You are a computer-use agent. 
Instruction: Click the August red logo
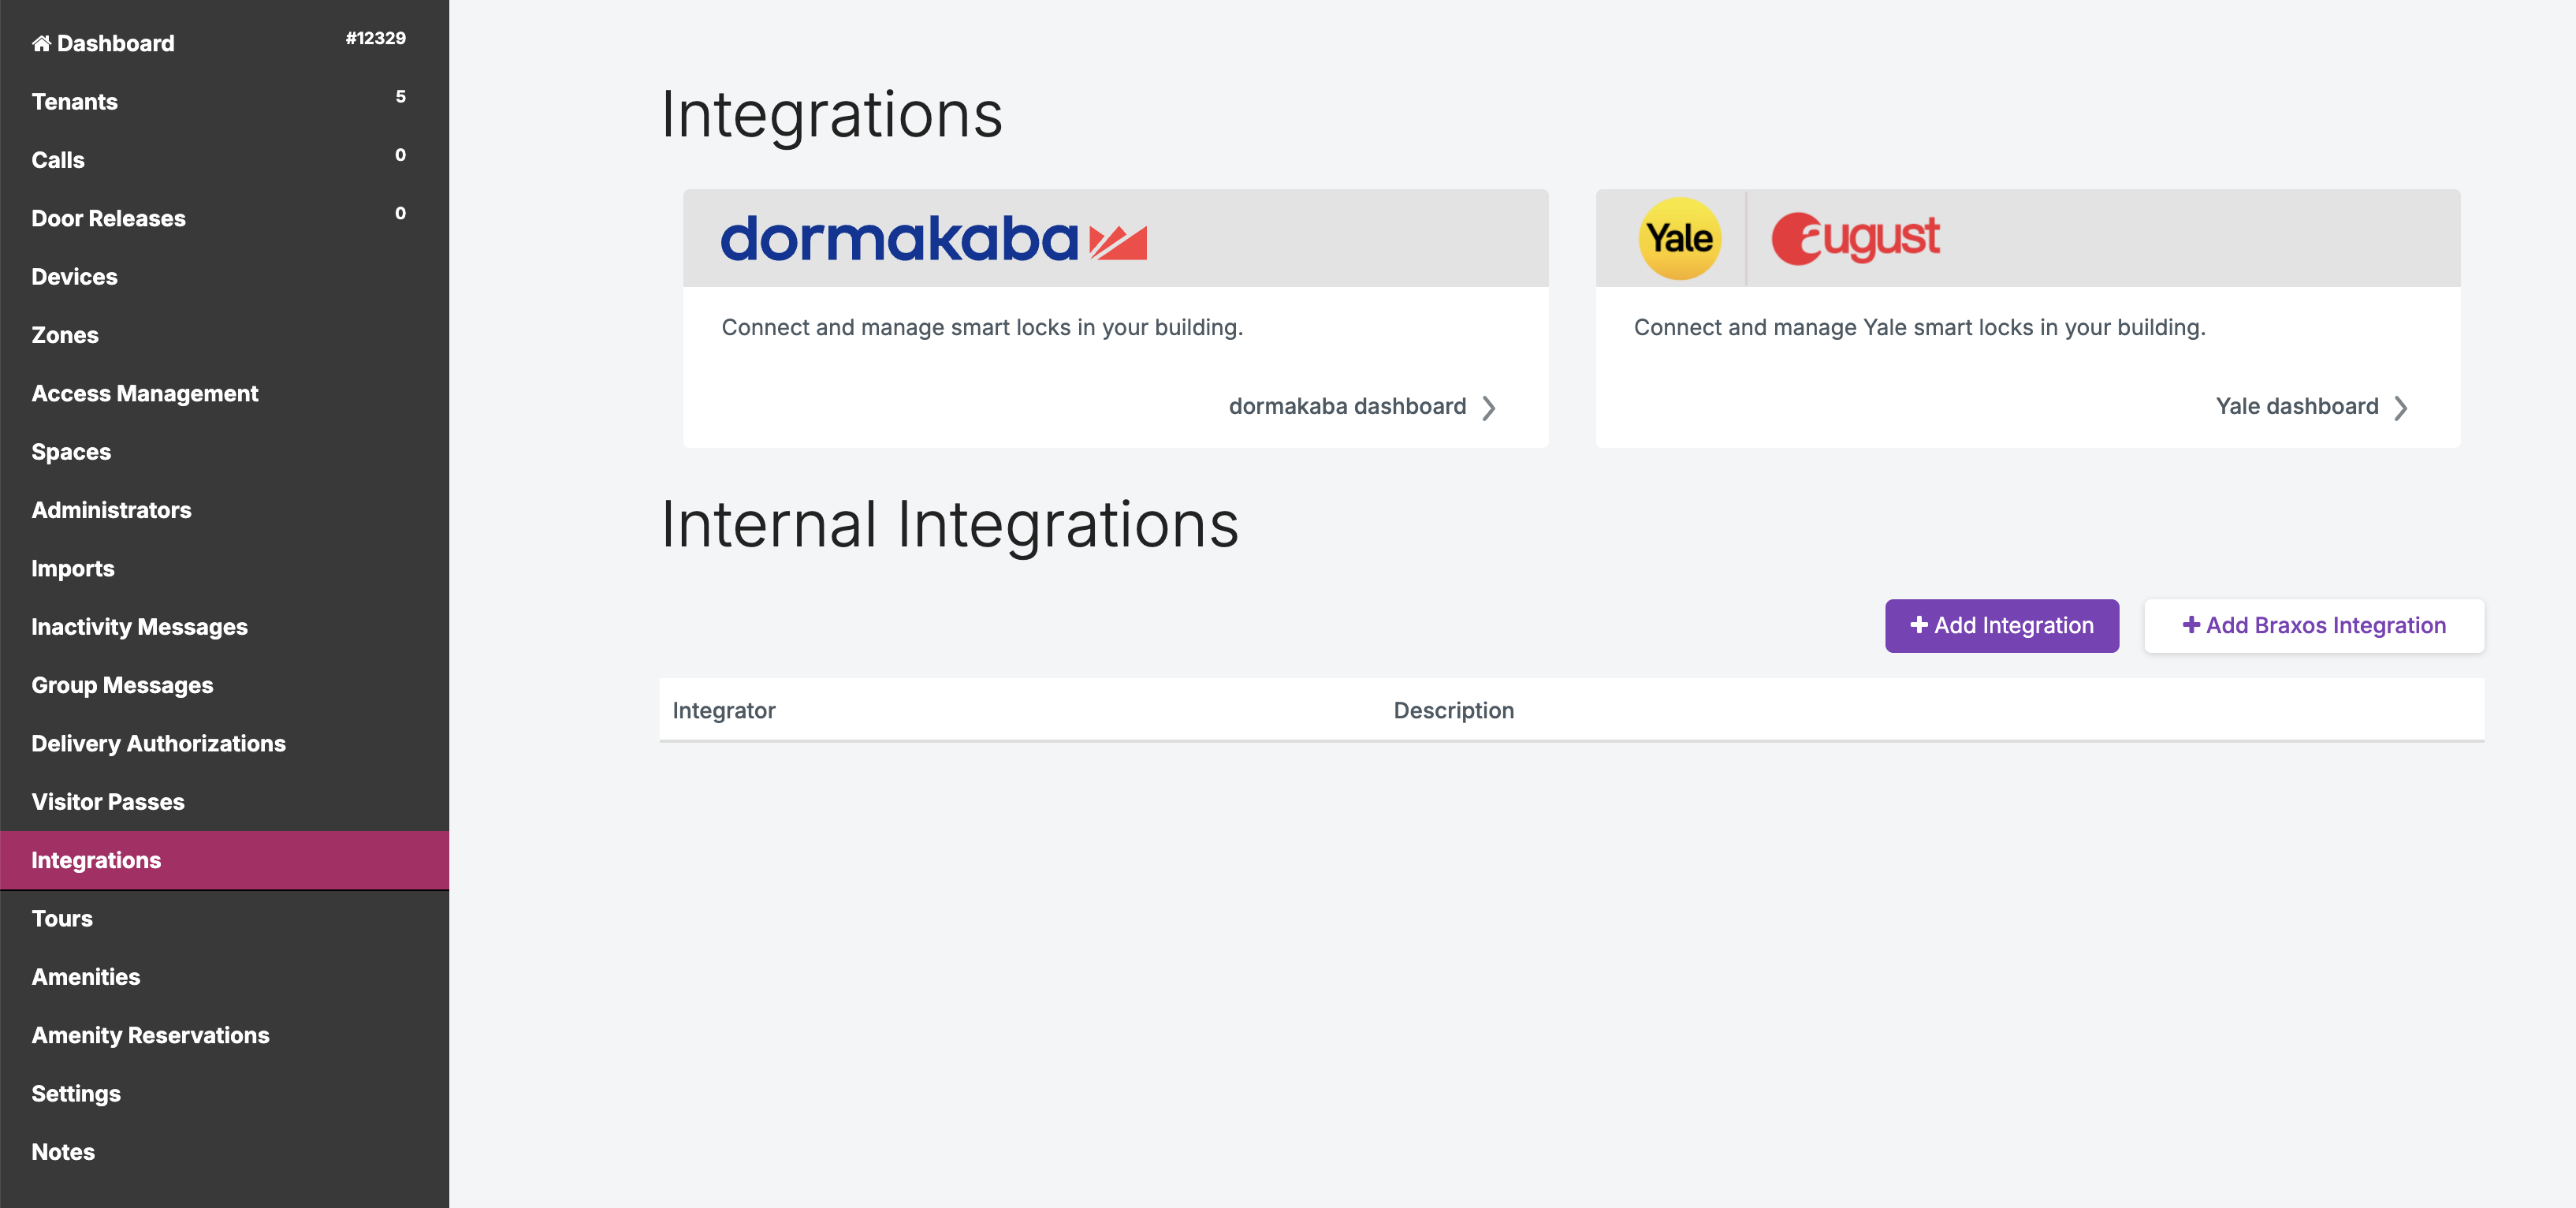(x=1855, y=239)
